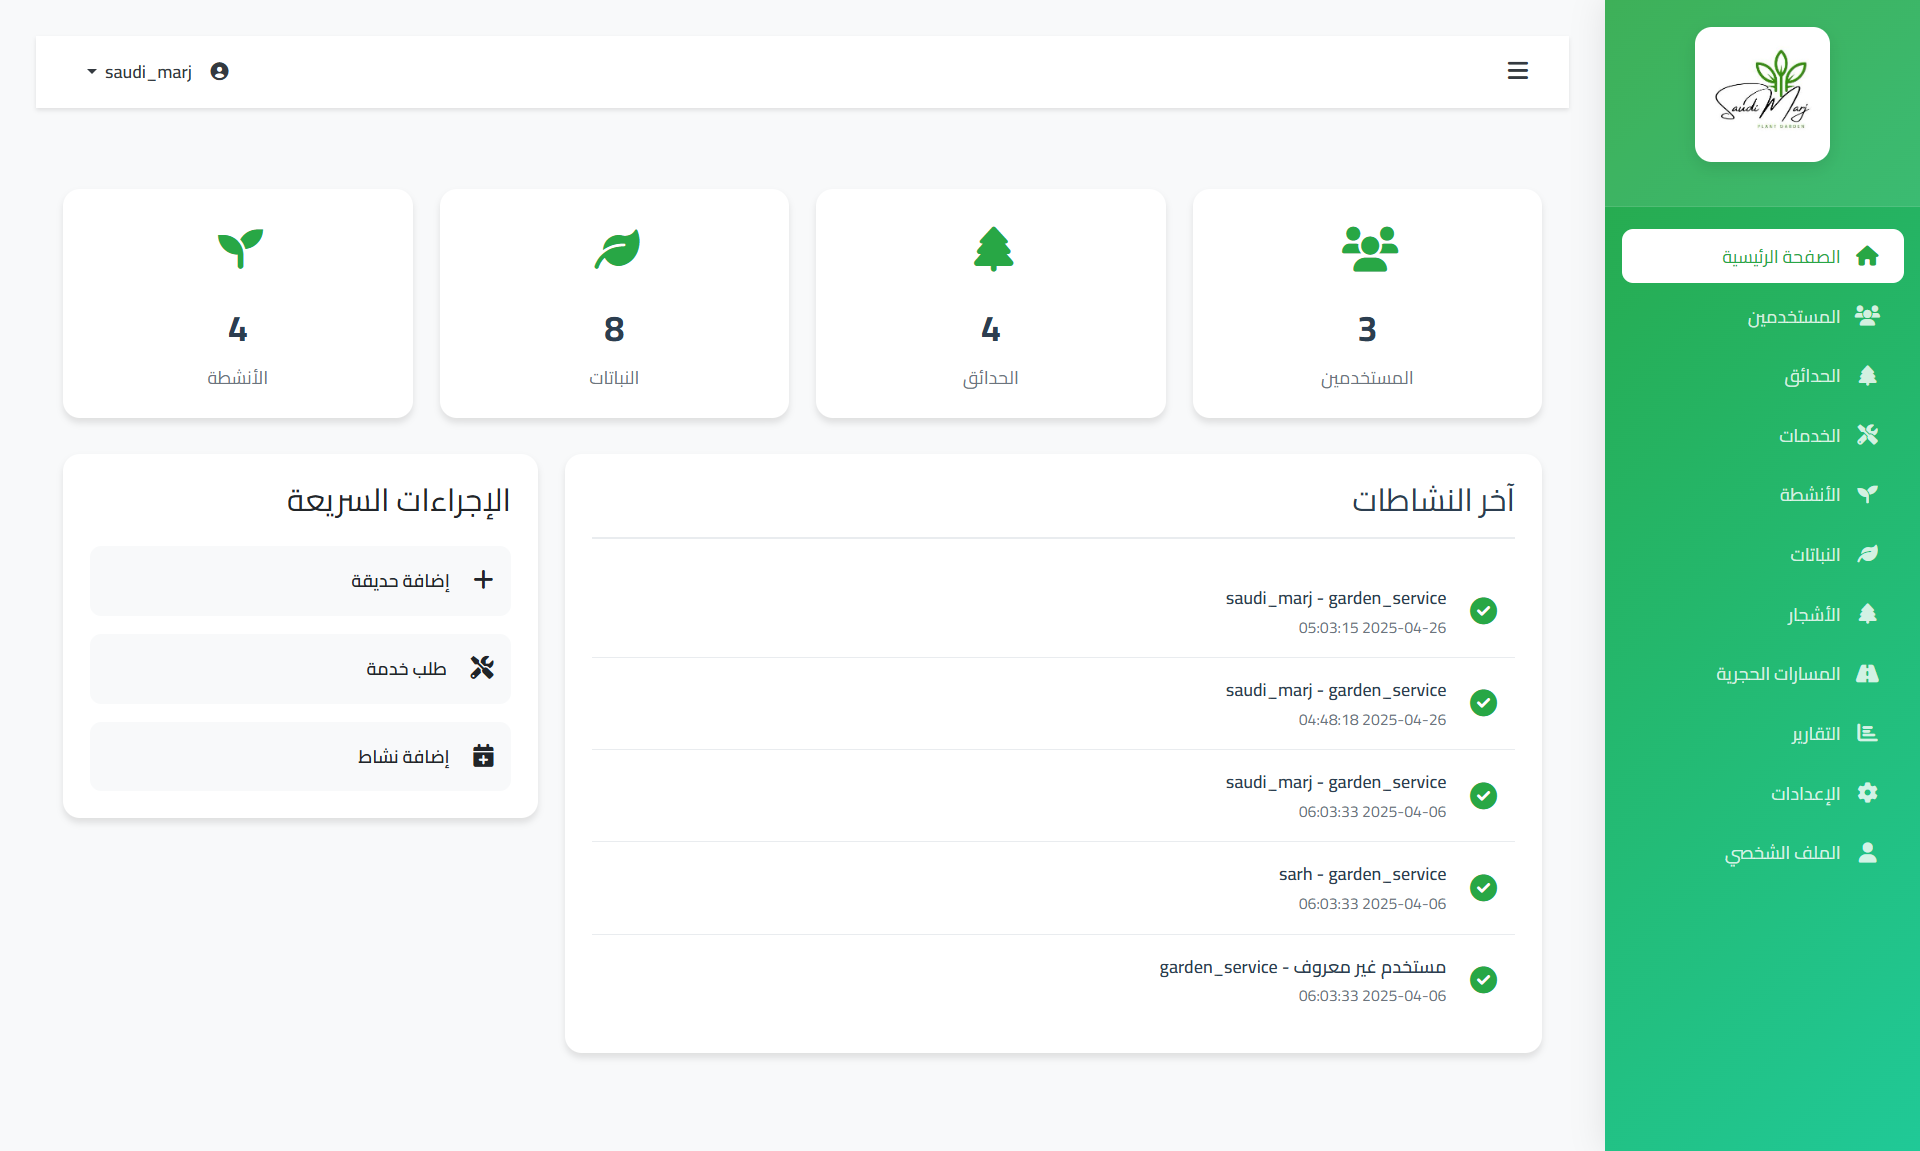Click the home icon in sidebar
This screenshot has width=1920, height=1151.
tap(1867, 257)
